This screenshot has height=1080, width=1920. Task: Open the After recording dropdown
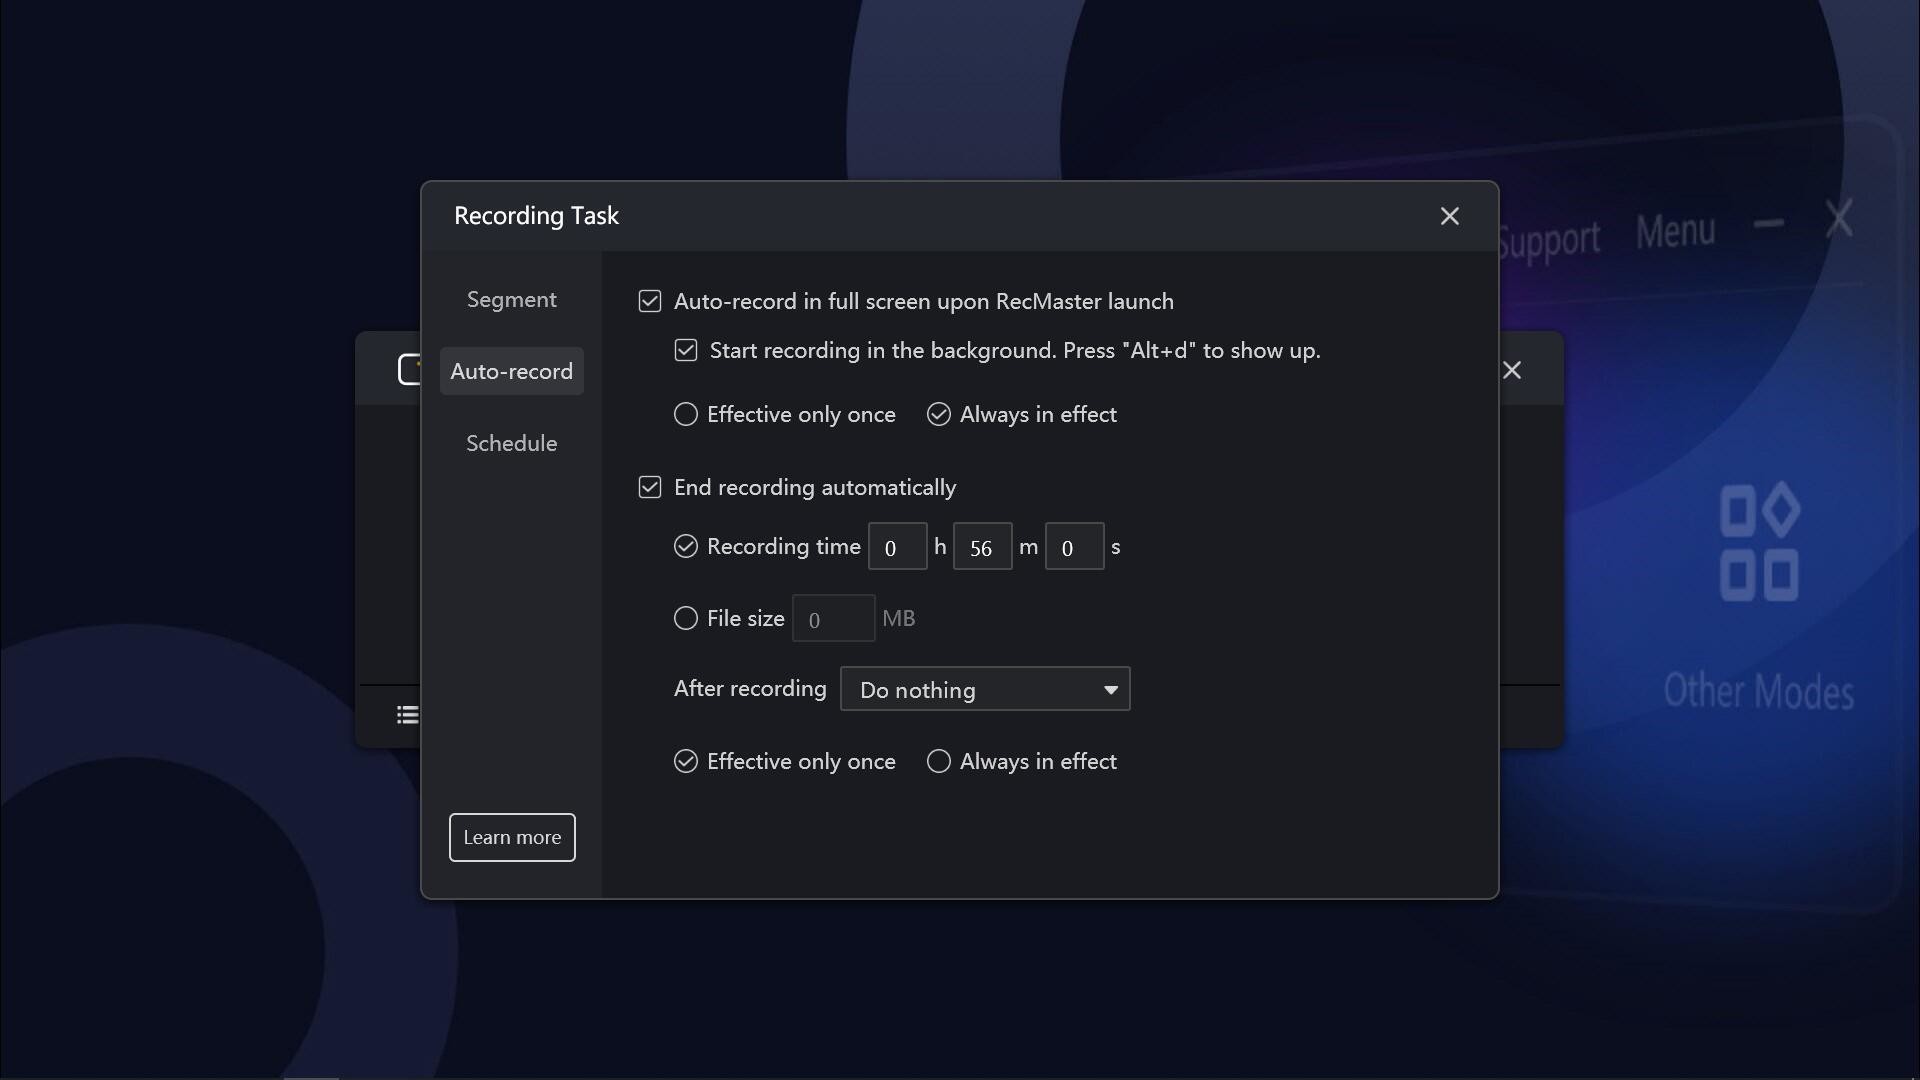(985, 689)
